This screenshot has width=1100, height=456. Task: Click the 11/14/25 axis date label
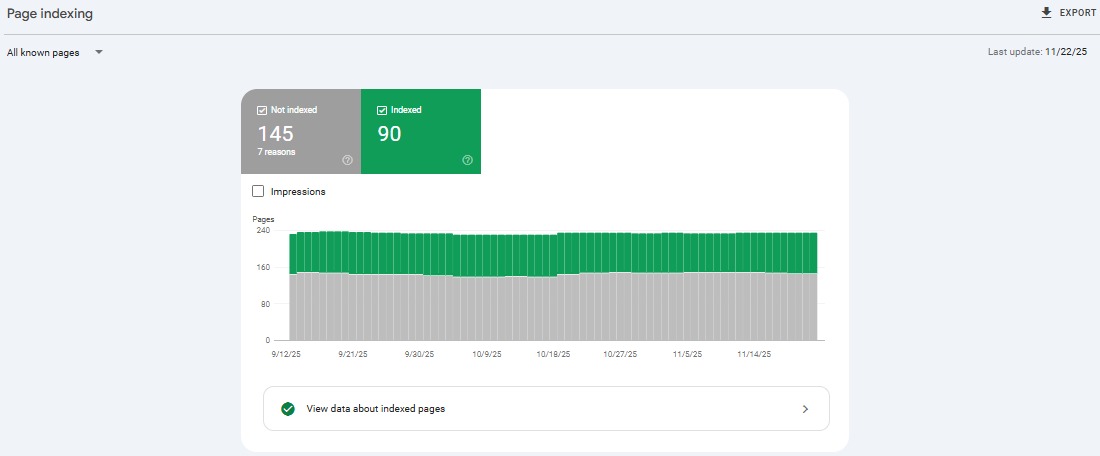pos(754,354)
